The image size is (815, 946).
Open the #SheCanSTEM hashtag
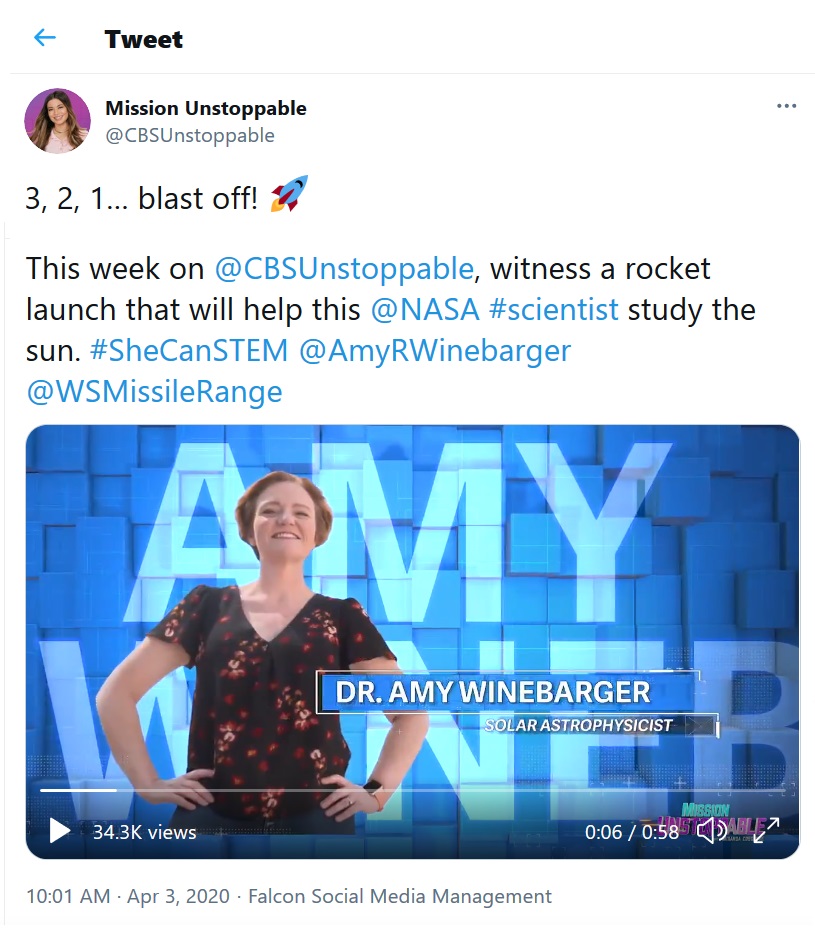189,351
